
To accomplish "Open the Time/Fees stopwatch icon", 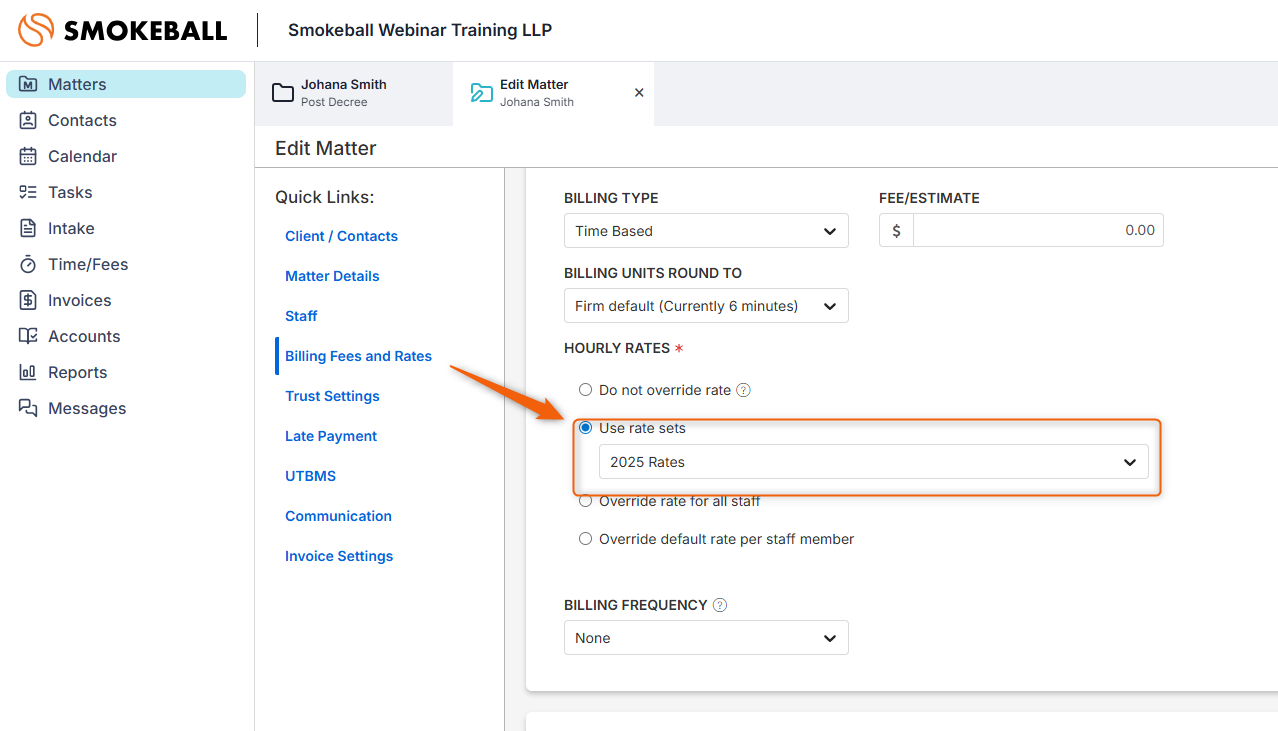I will 28,264.
